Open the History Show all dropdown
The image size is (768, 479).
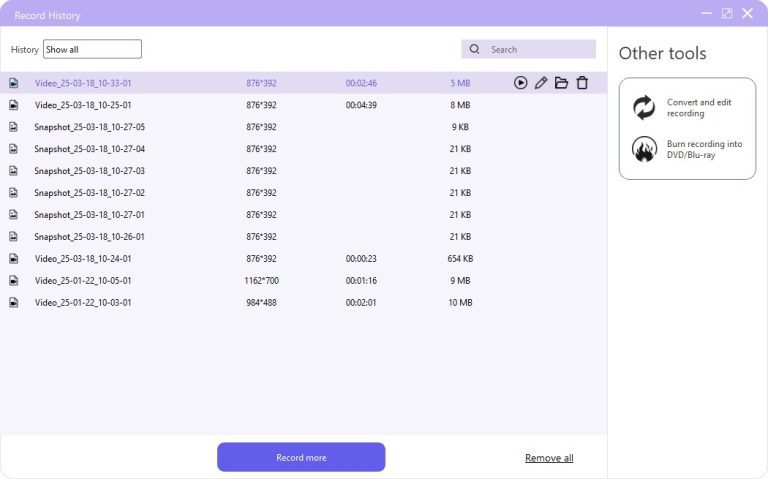coord(92,49)
